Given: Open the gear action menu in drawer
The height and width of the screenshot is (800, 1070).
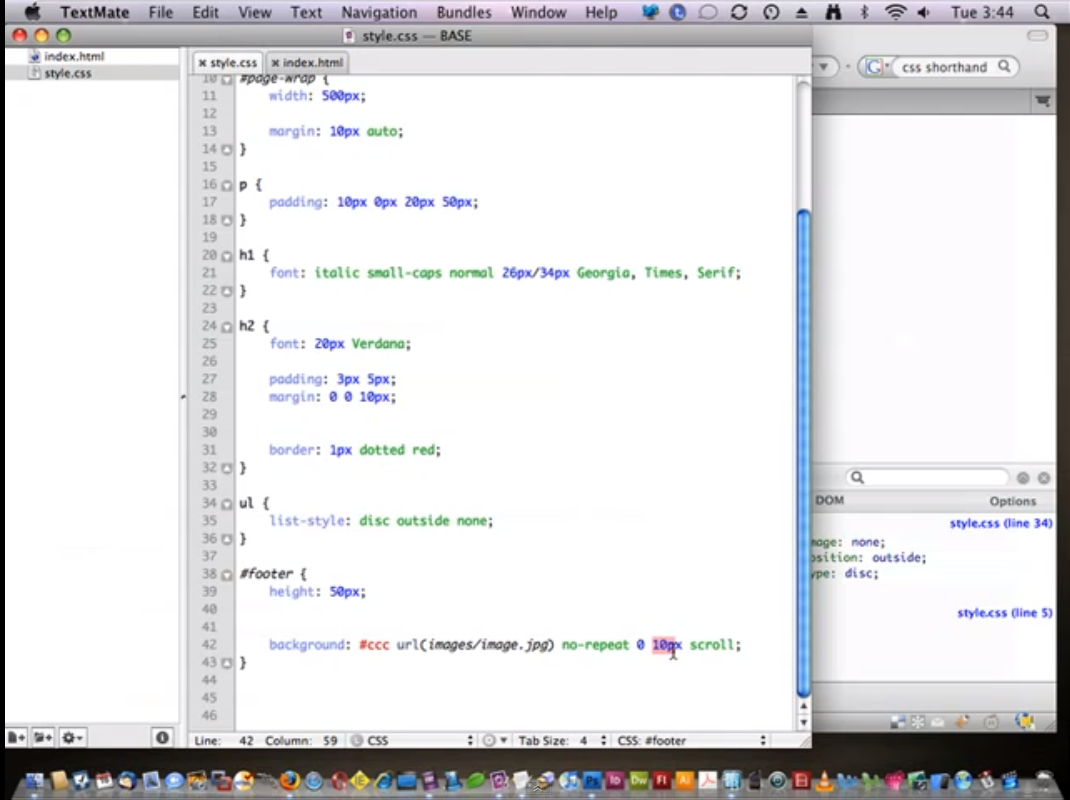Looking at the screenshot, I should click(x=73, y=738).
